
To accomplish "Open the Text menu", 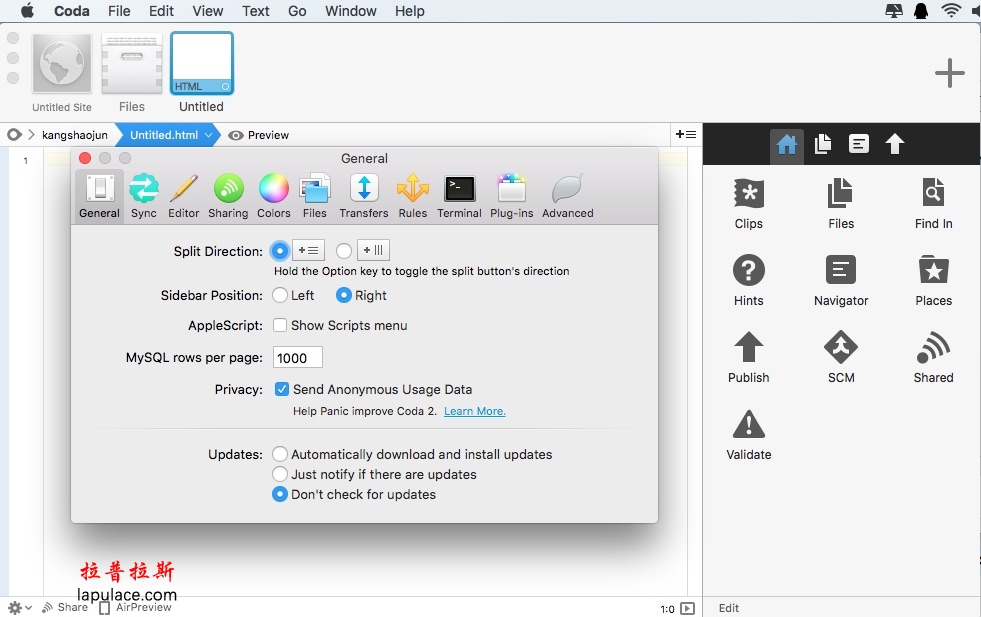I will (256, 11).
